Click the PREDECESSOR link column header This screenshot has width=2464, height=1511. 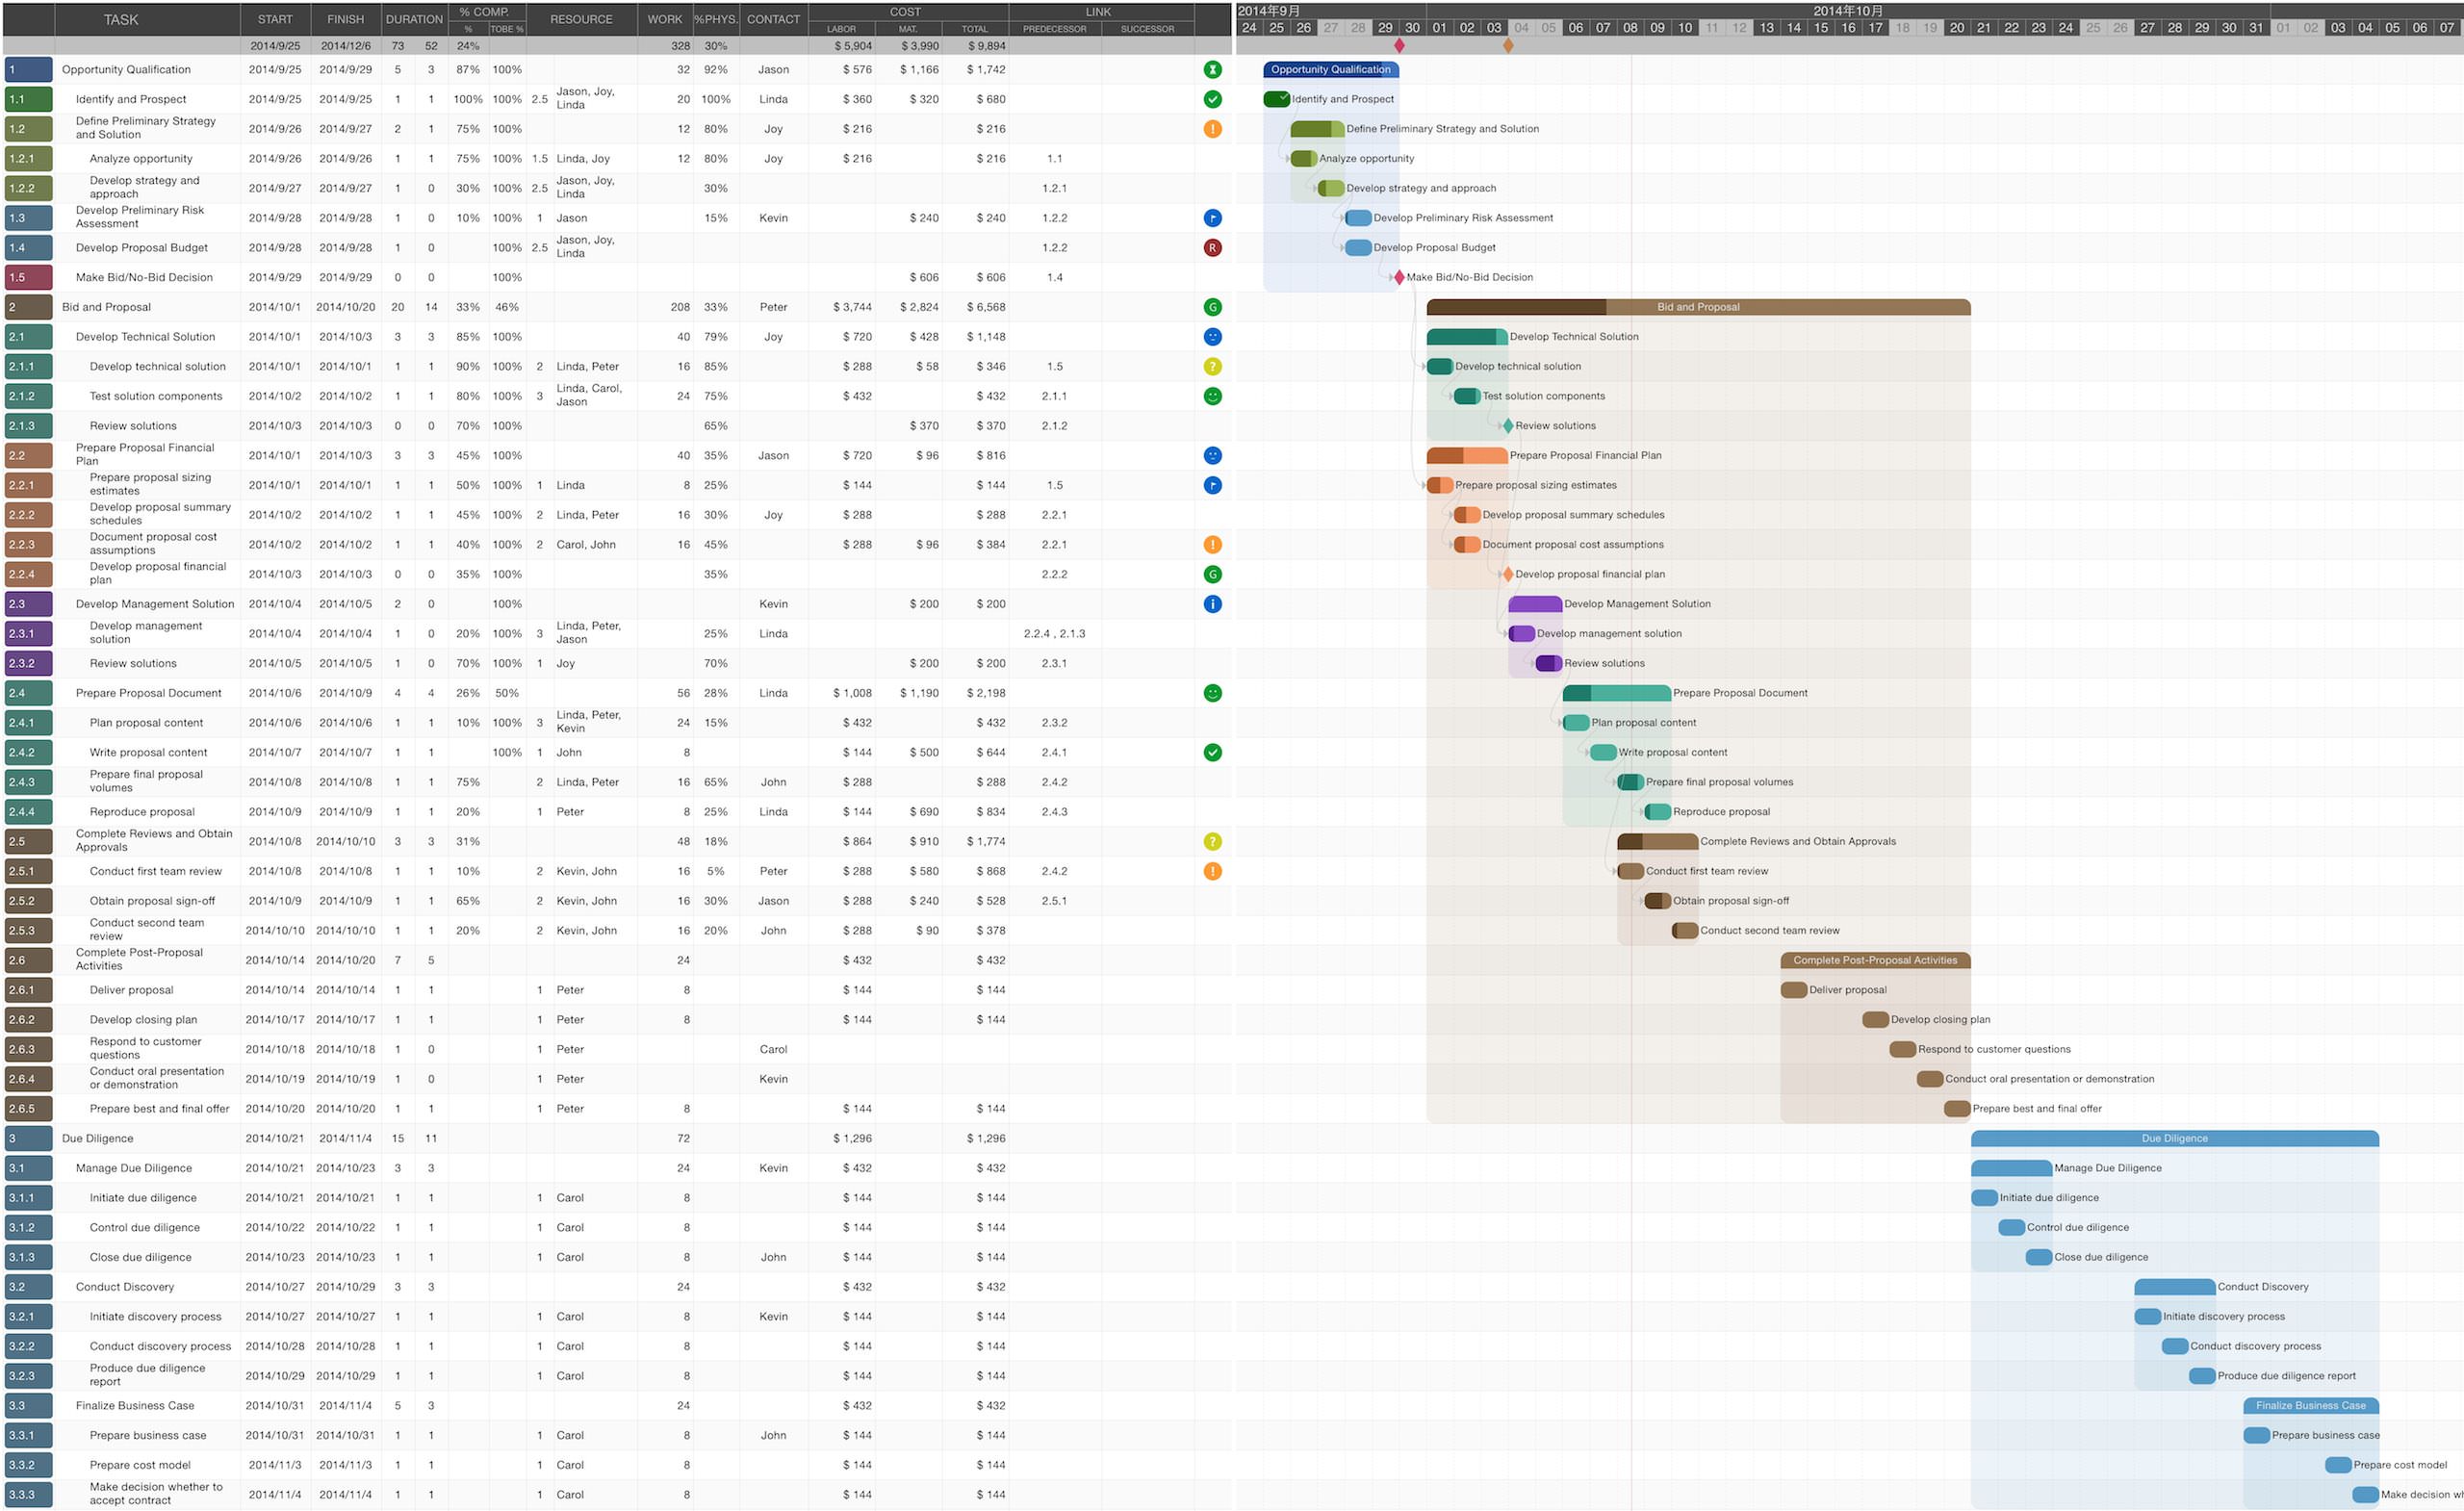pyautogui.click(x=1054, y=29)
